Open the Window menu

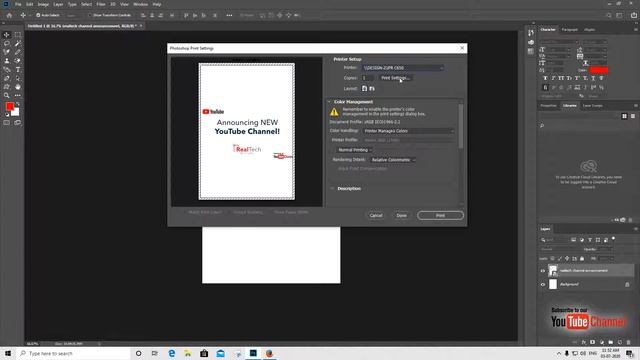coord(140,4)
